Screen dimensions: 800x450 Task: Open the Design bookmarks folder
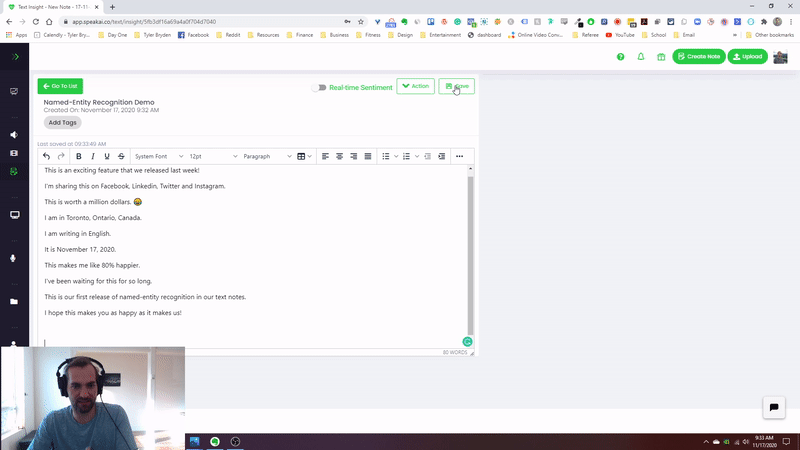[x=400, y=35]
